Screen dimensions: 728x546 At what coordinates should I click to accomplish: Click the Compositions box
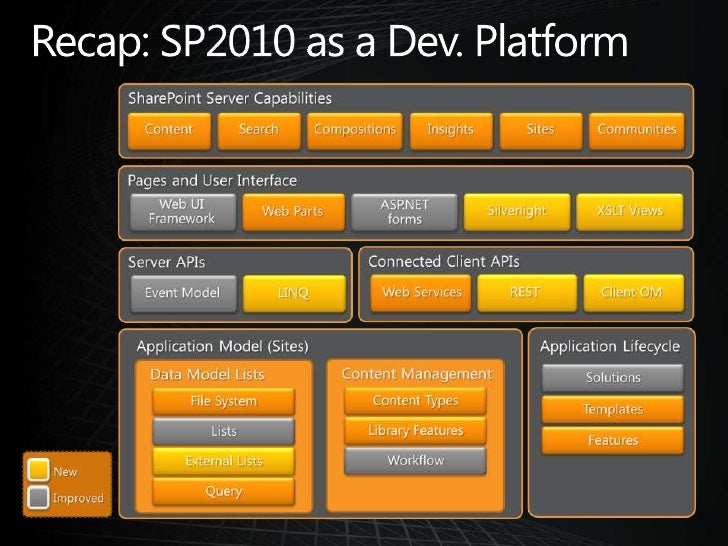coord(355,131)
